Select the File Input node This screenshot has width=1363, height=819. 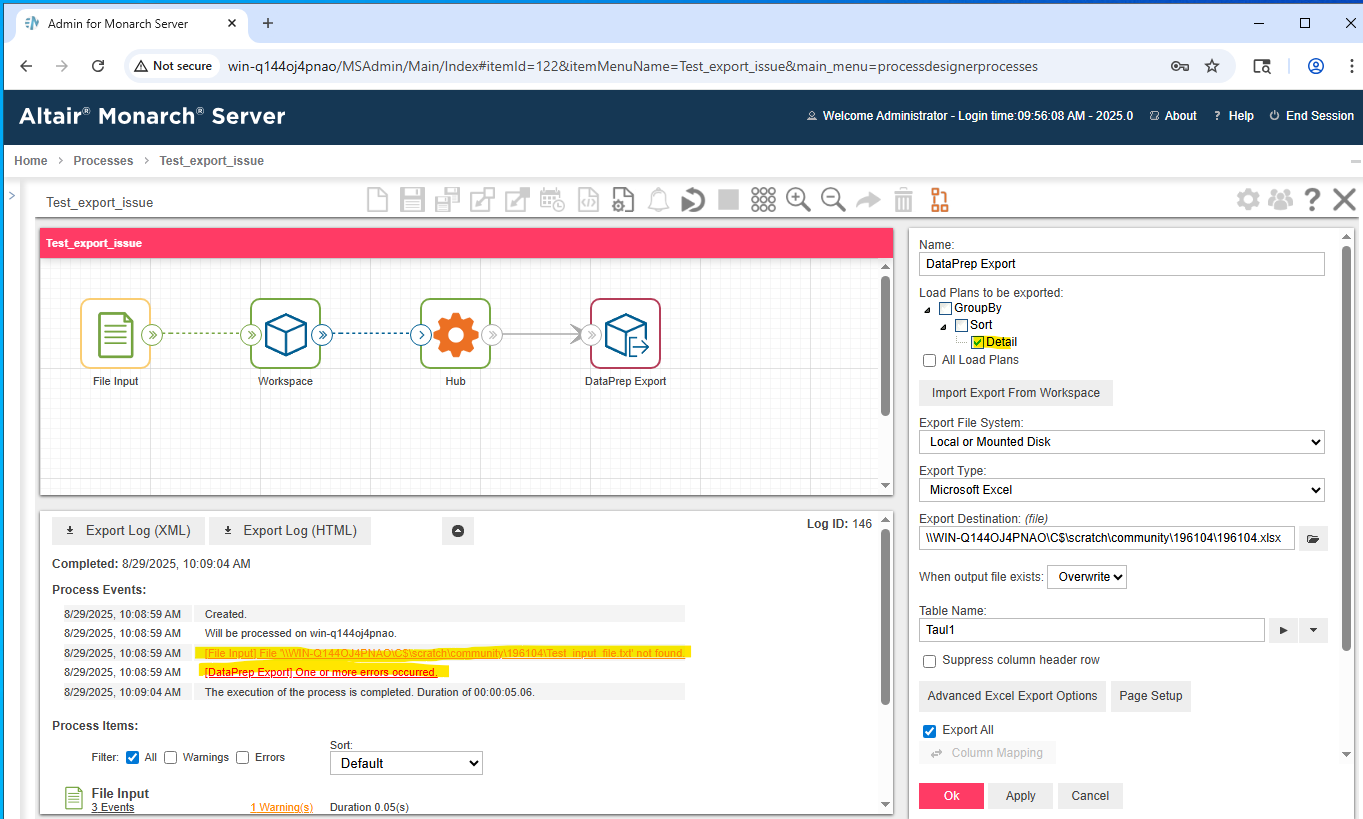(x=115, y=334)
